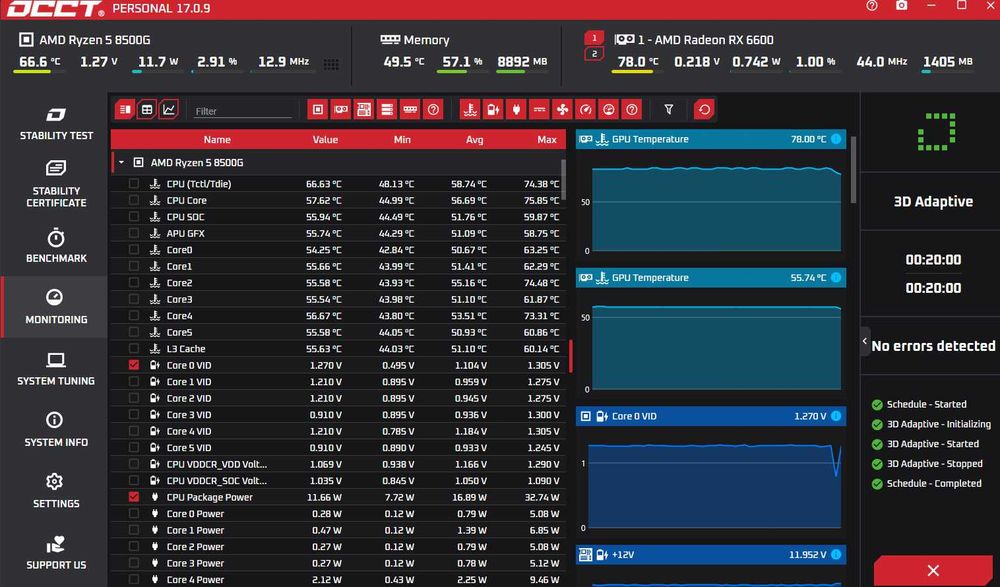The height and width of the screenshot is (587, 1000).
Task: Check the Core 0 Power checkbox
Action: 133,513
